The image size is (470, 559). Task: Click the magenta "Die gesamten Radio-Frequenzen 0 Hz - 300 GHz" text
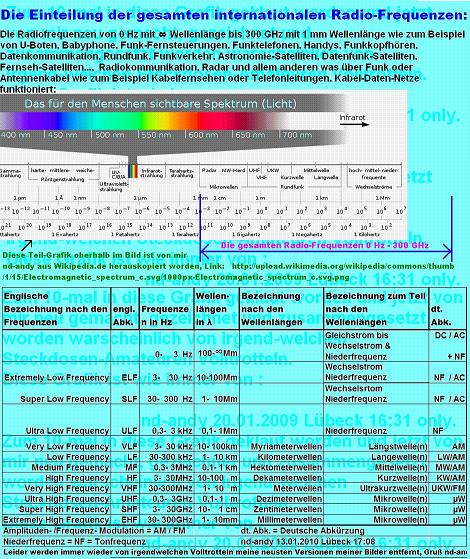click(325, 245)
